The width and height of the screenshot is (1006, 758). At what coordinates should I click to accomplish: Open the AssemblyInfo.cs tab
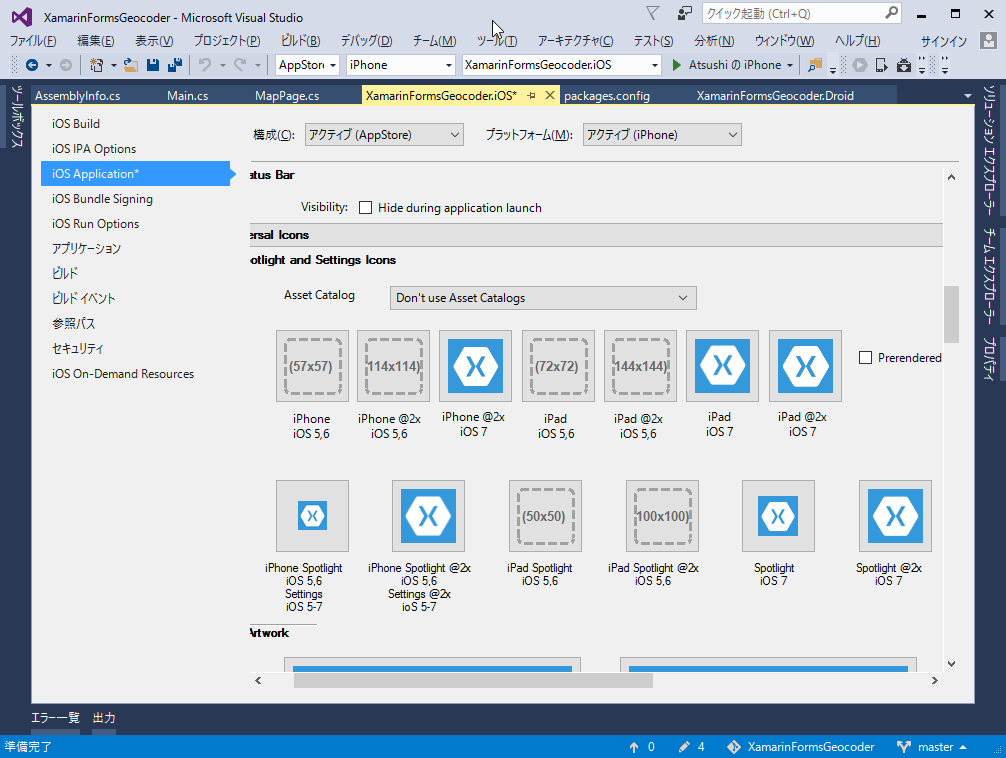[x=78, y=96]
